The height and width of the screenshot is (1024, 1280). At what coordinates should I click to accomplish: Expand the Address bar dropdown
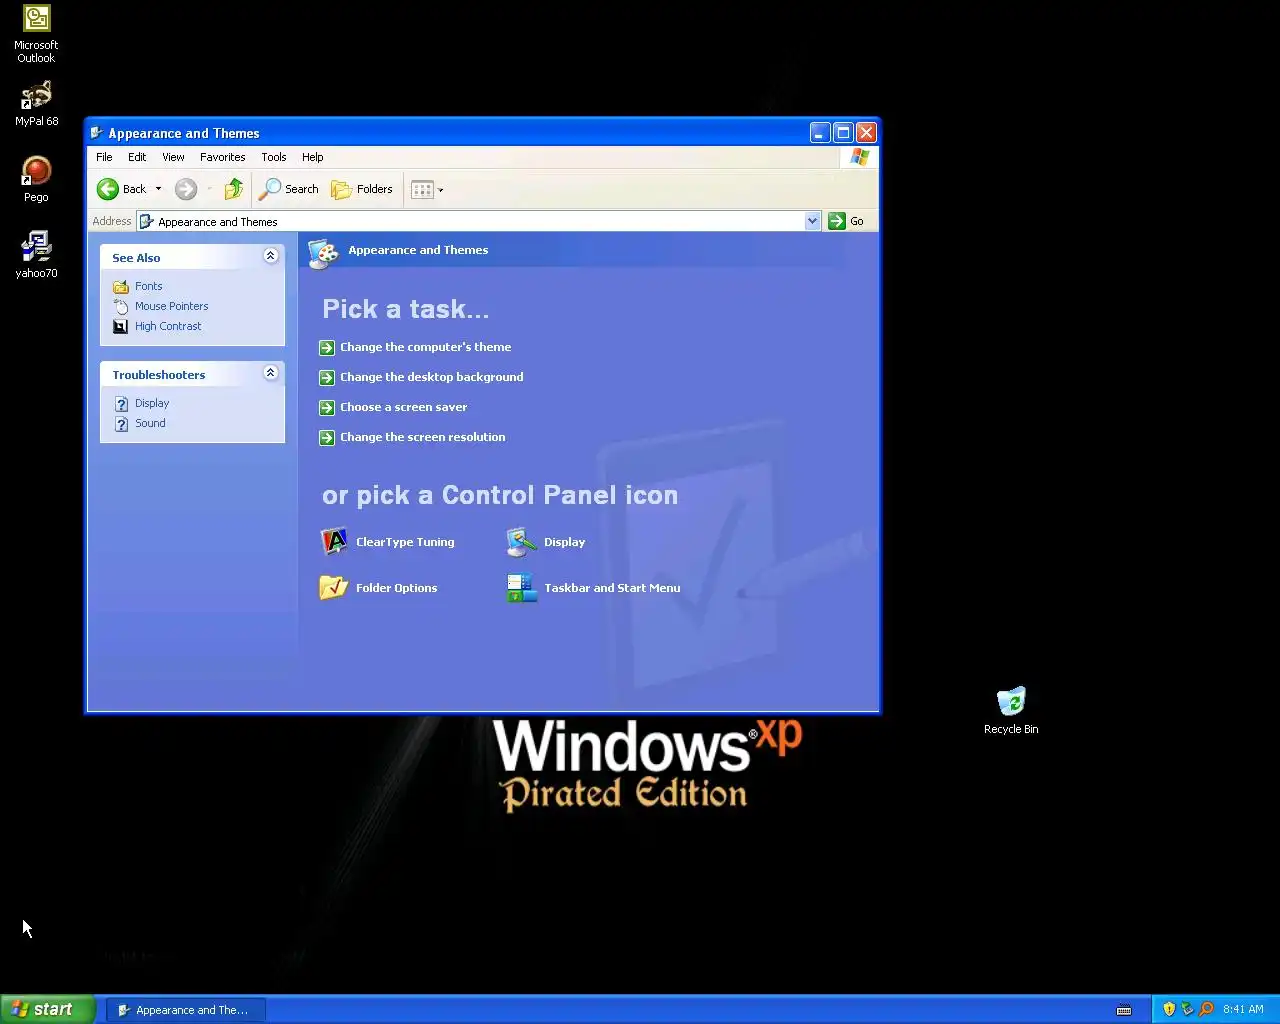point(812,221)
